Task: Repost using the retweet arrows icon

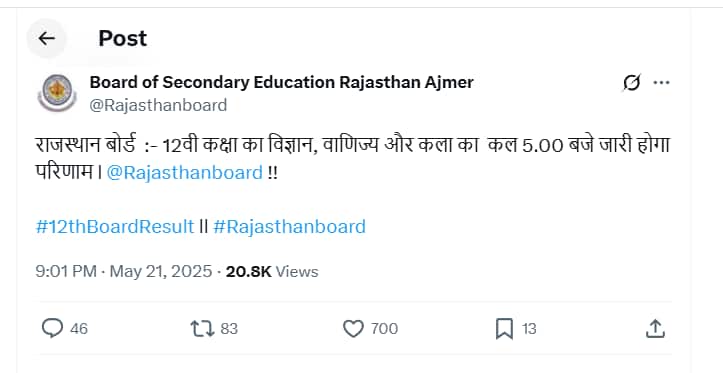Action: coord(202,329)
